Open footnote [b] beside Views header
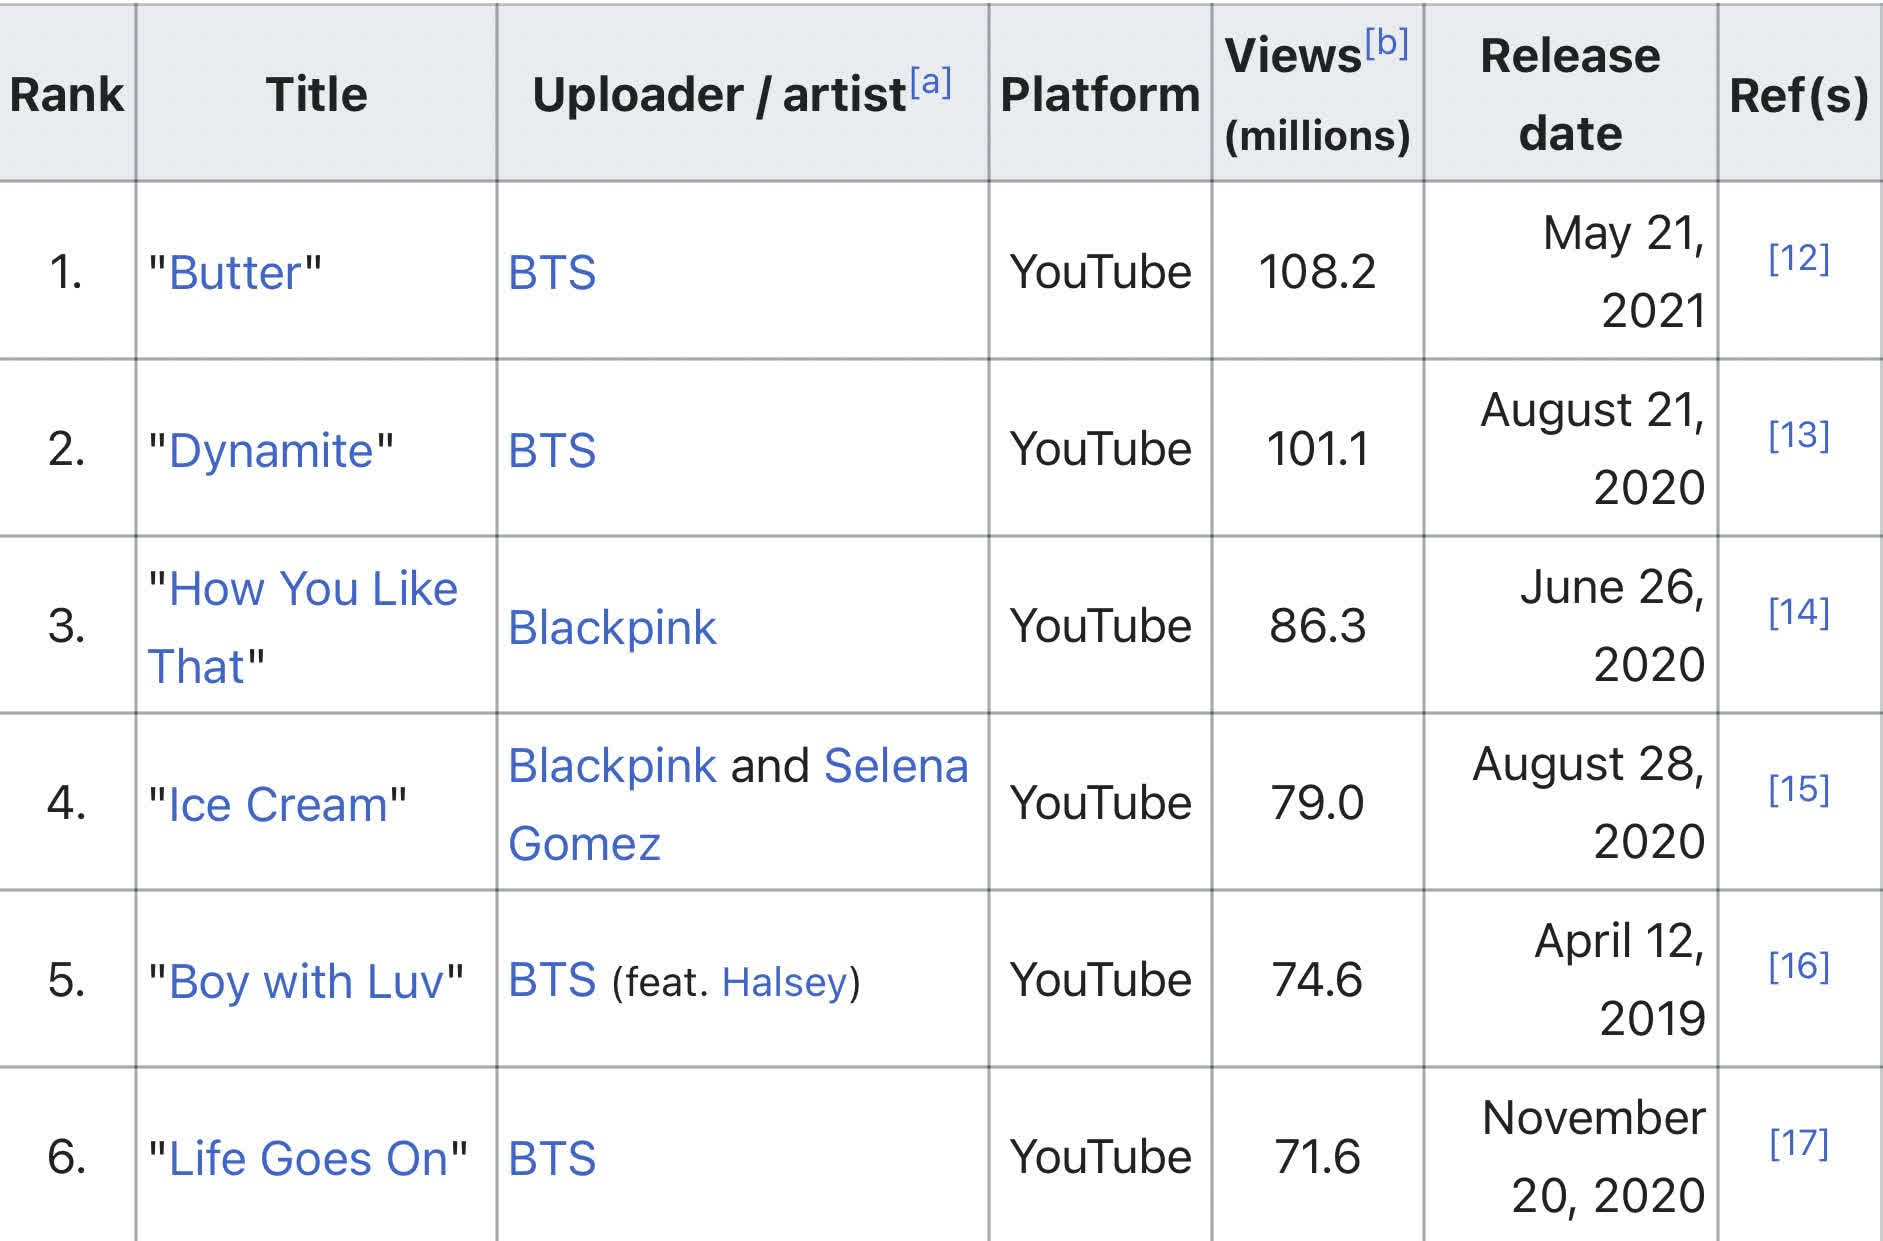This screenshot has width=1883, height=1241. [1387, 42]
